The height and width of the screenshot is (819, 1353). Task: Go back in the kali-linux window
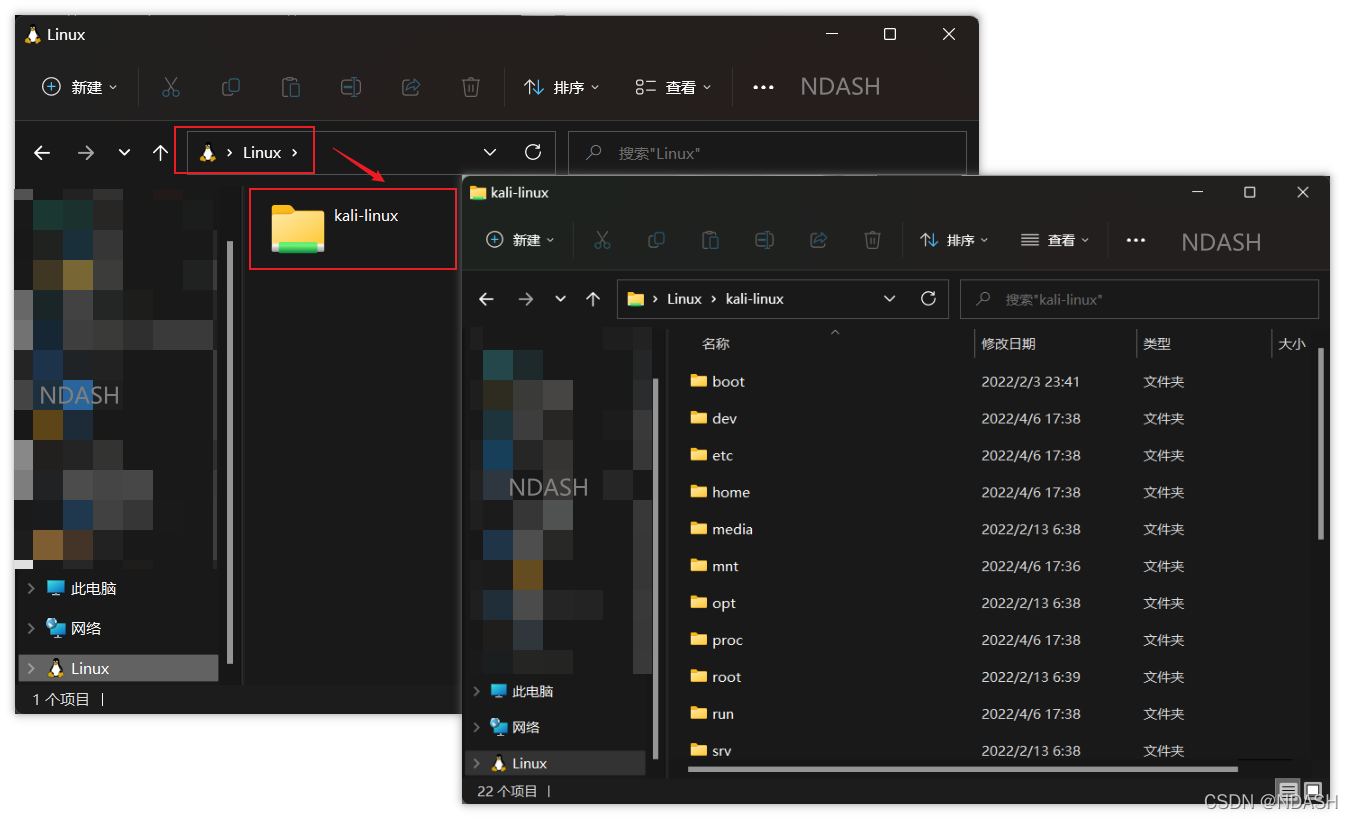[x=486, y=299]
